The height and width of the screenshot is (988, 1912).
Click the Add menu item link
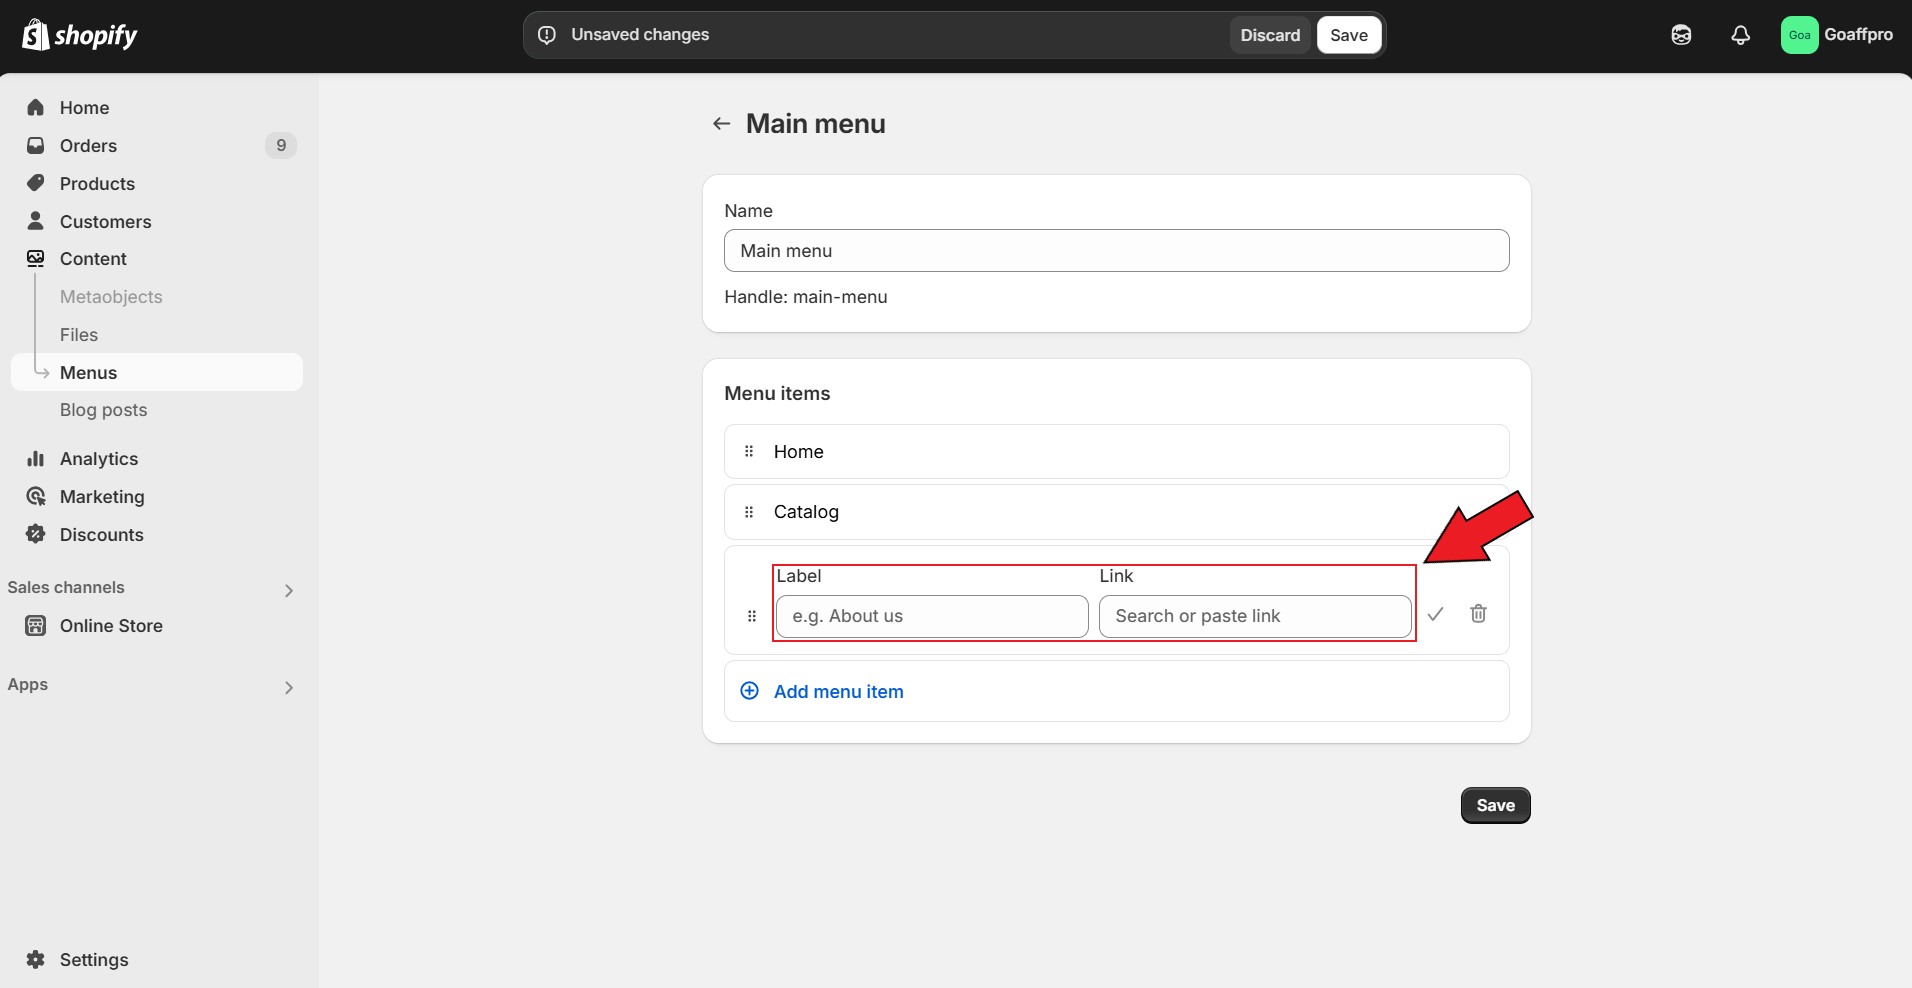click(x=838, y=692)
